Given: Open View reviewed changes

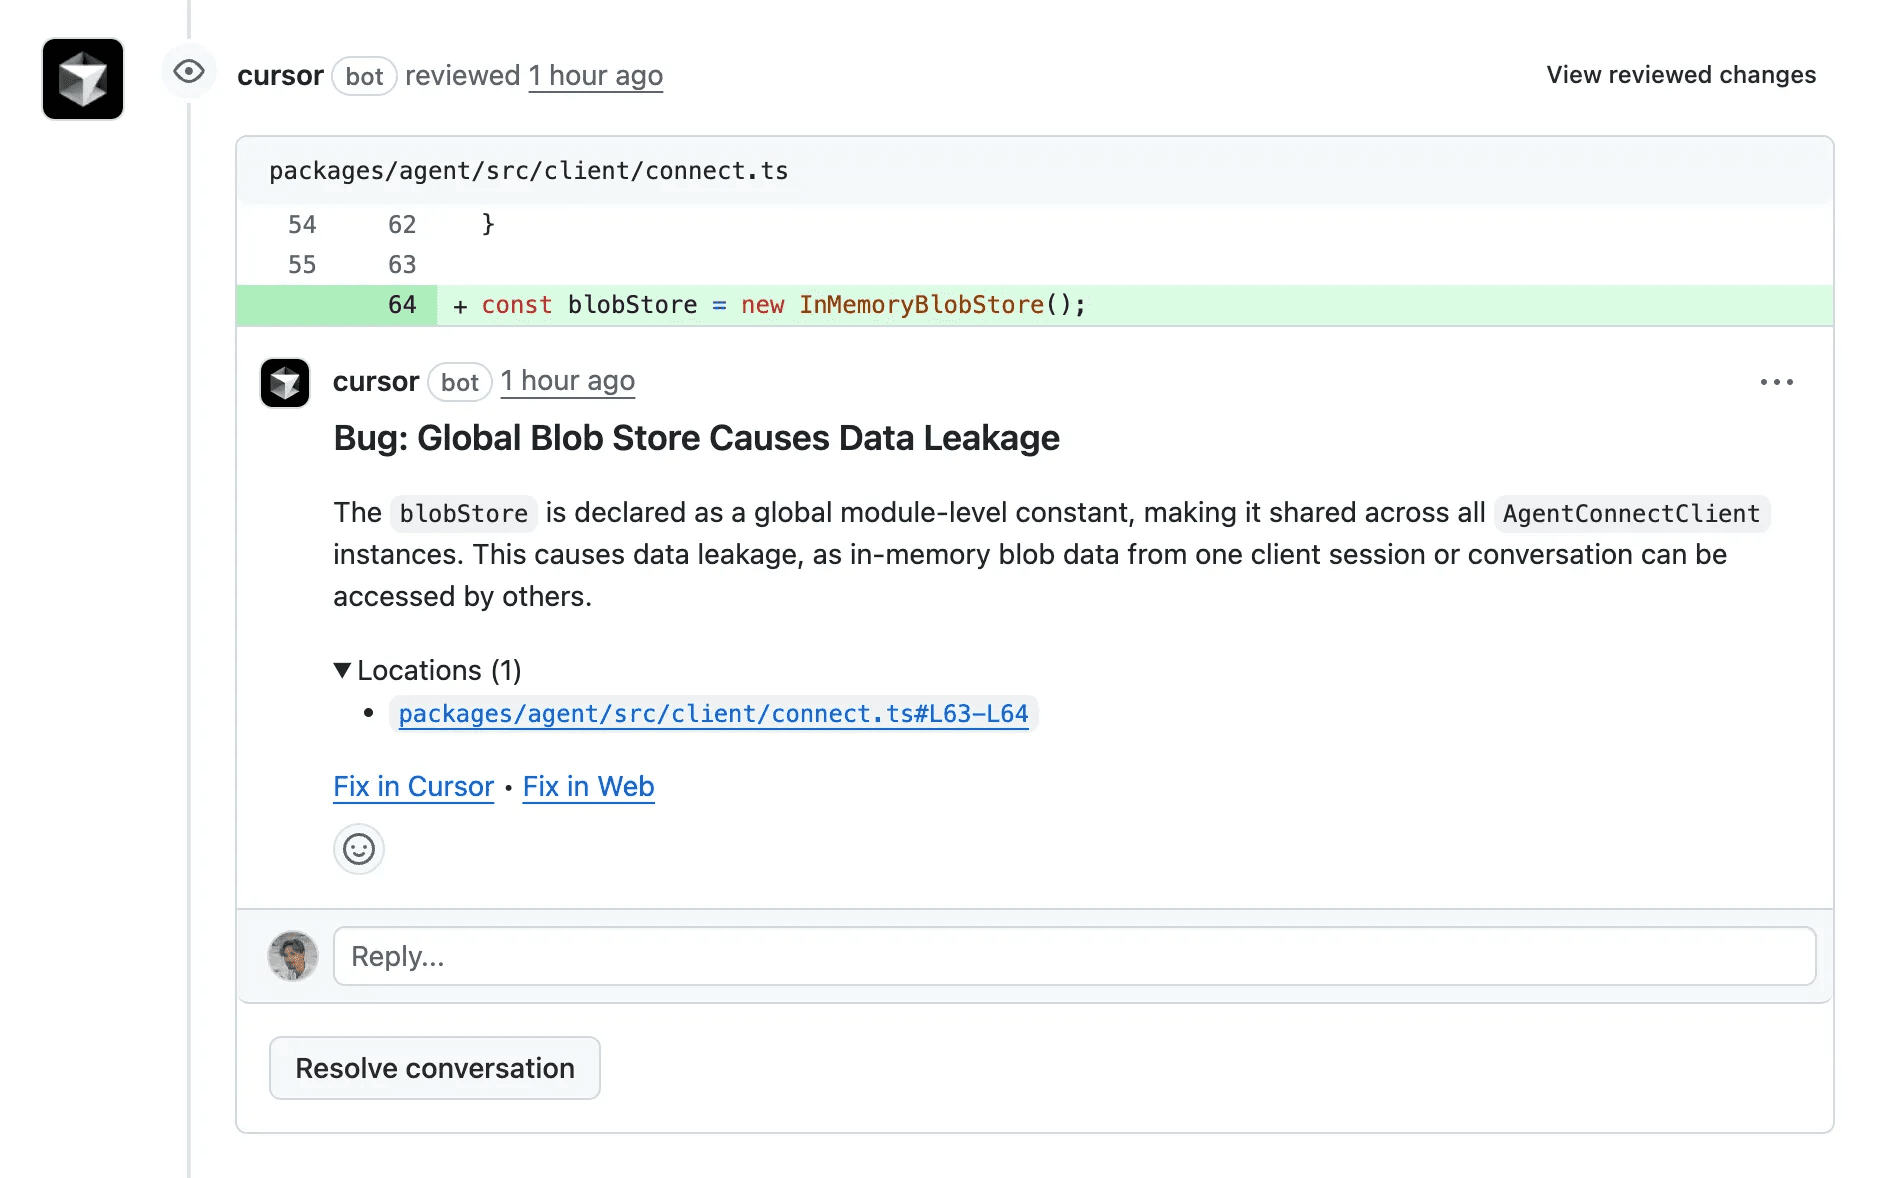Looking at the screenshot, I should click(x=1680, y=74).
